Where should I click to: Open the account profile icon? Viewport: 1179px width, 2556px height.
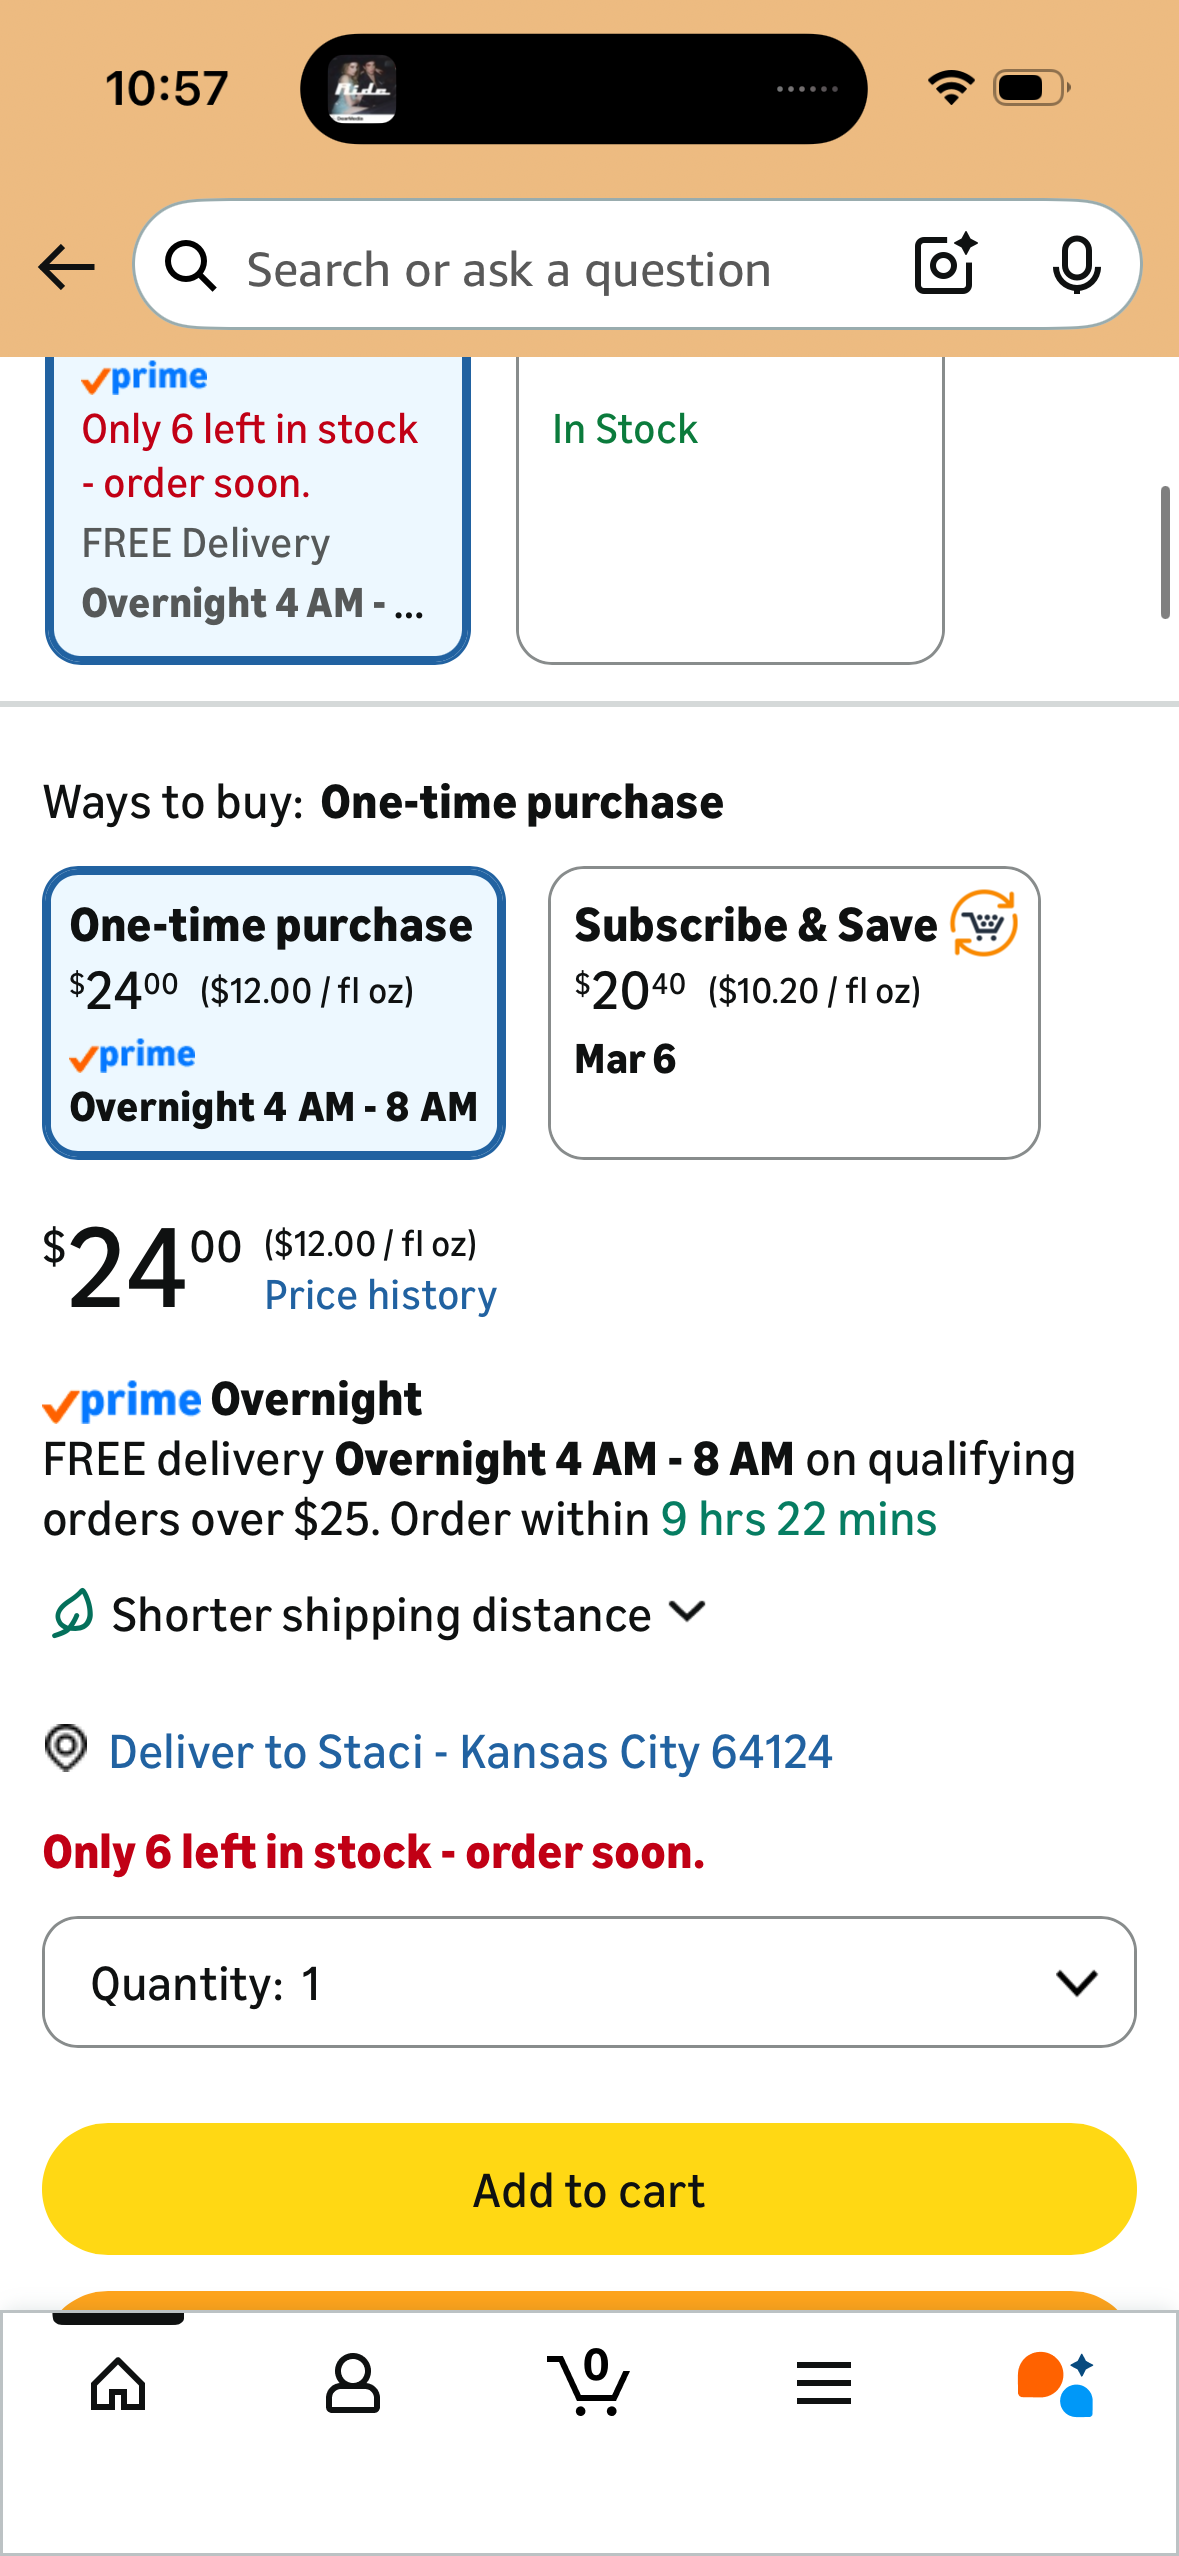pos(353,2384)
